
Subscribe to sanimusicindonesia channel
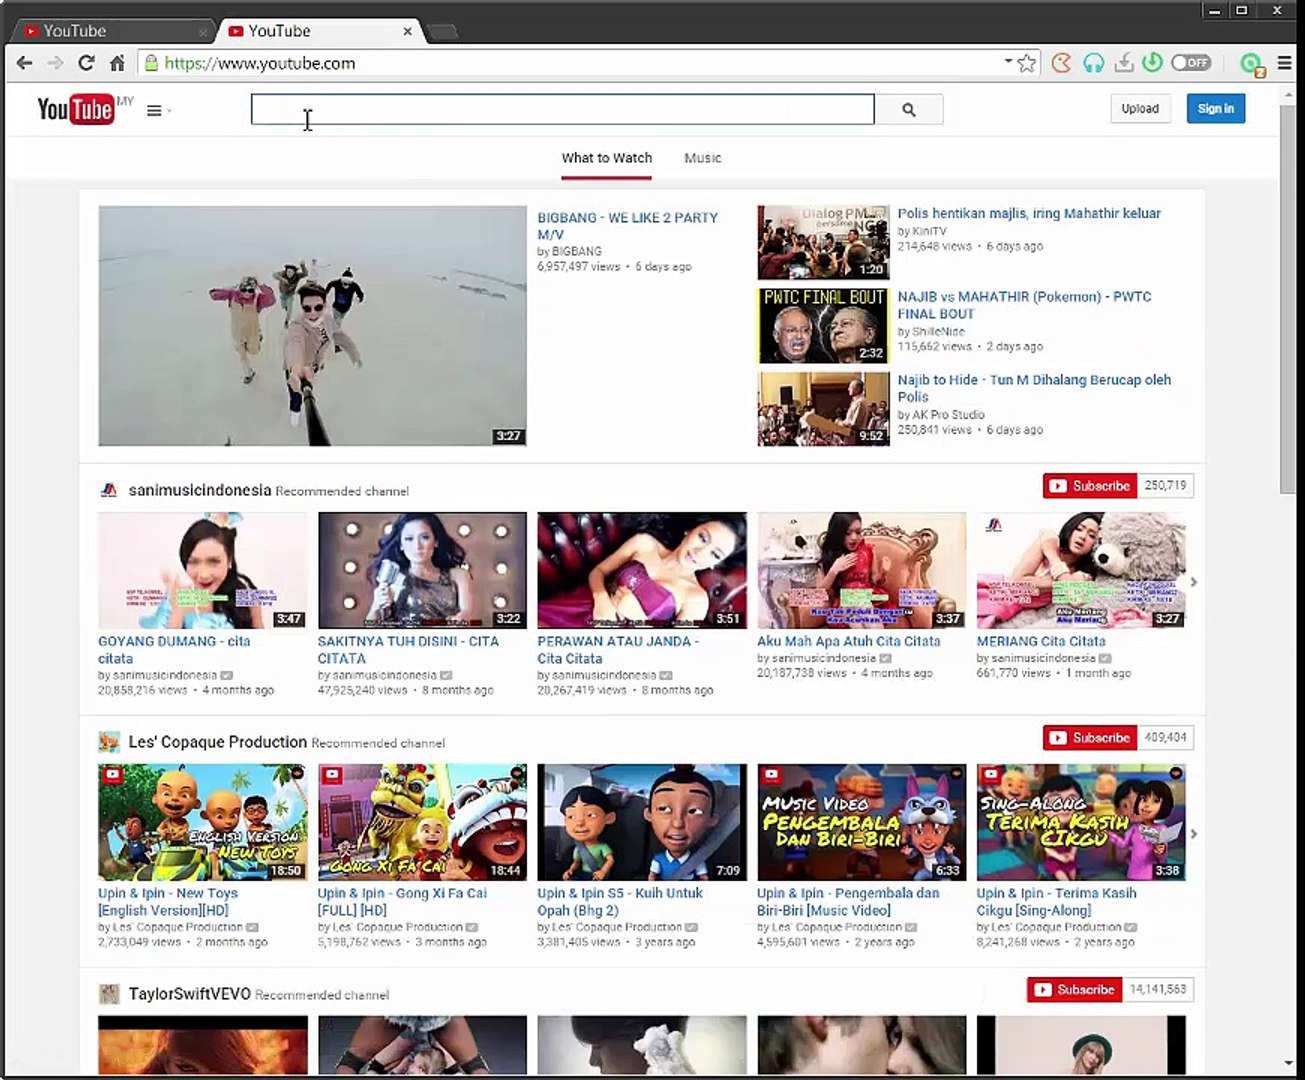point(1090,486)
